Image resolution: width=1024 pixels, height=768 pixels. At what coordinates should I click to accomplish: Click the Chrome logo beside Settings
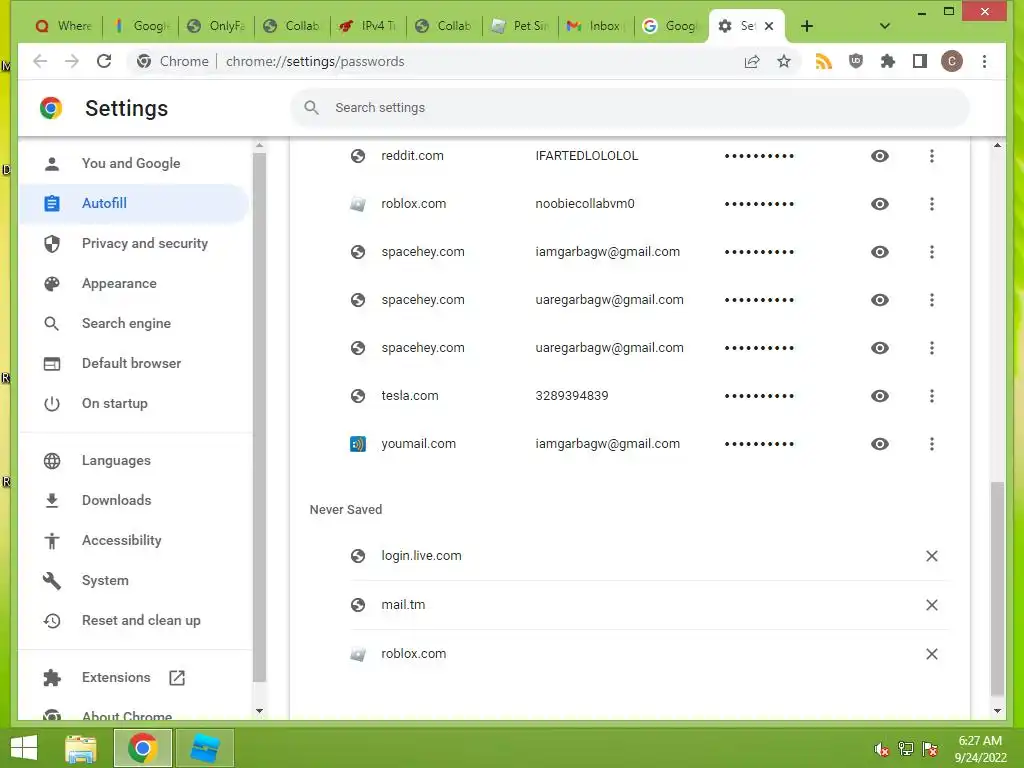pyautogui.click(x=51, y=108)
